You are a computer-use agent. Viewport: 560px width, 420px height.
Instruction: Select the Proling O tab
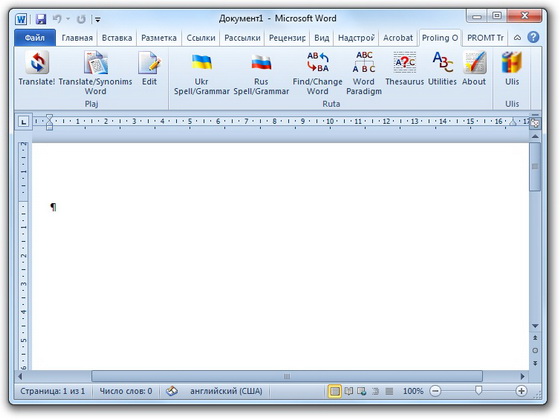(x=440, y=38)
